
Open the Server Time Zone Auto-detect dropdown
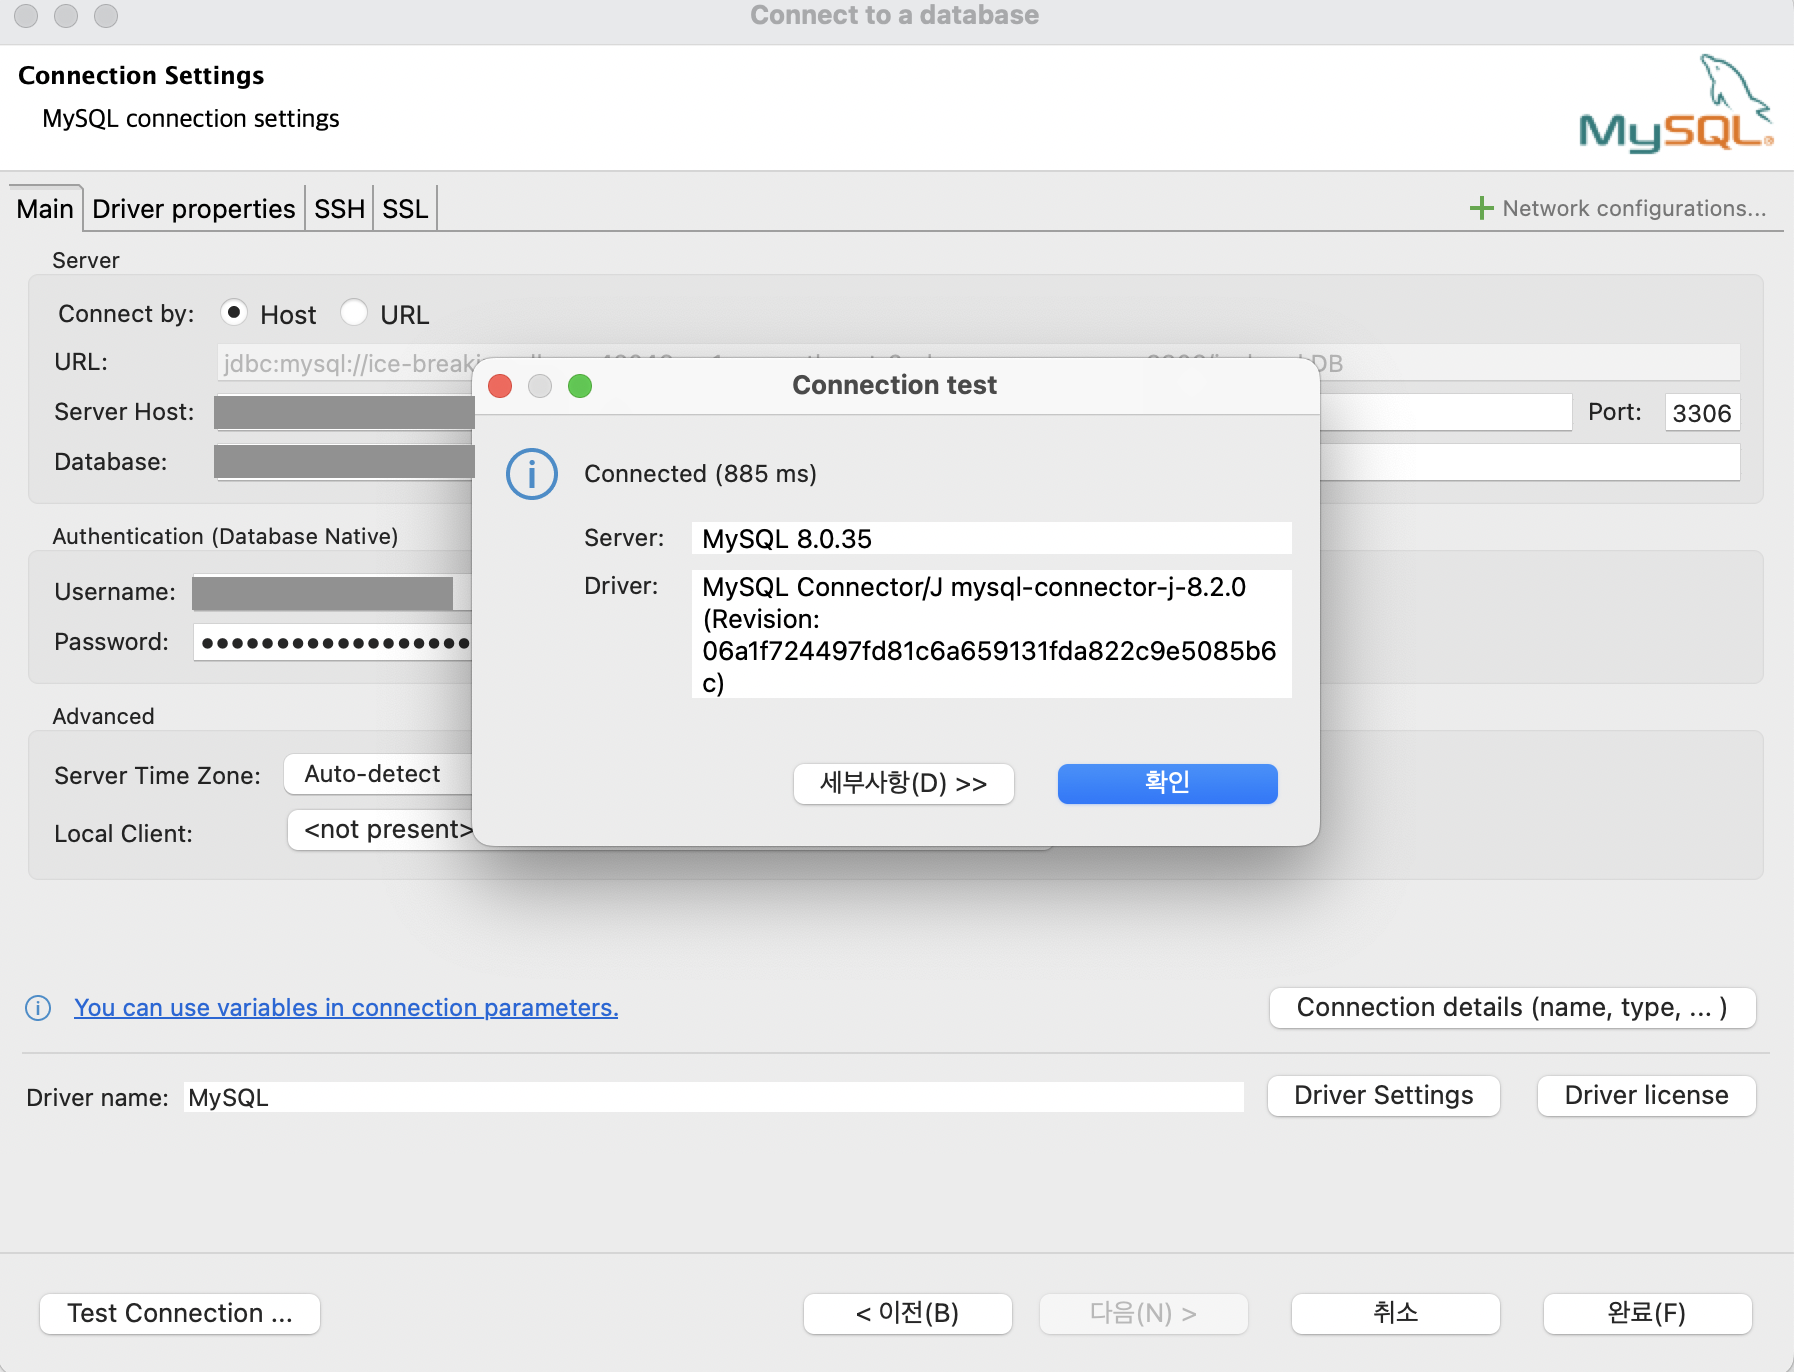[378, 774]
